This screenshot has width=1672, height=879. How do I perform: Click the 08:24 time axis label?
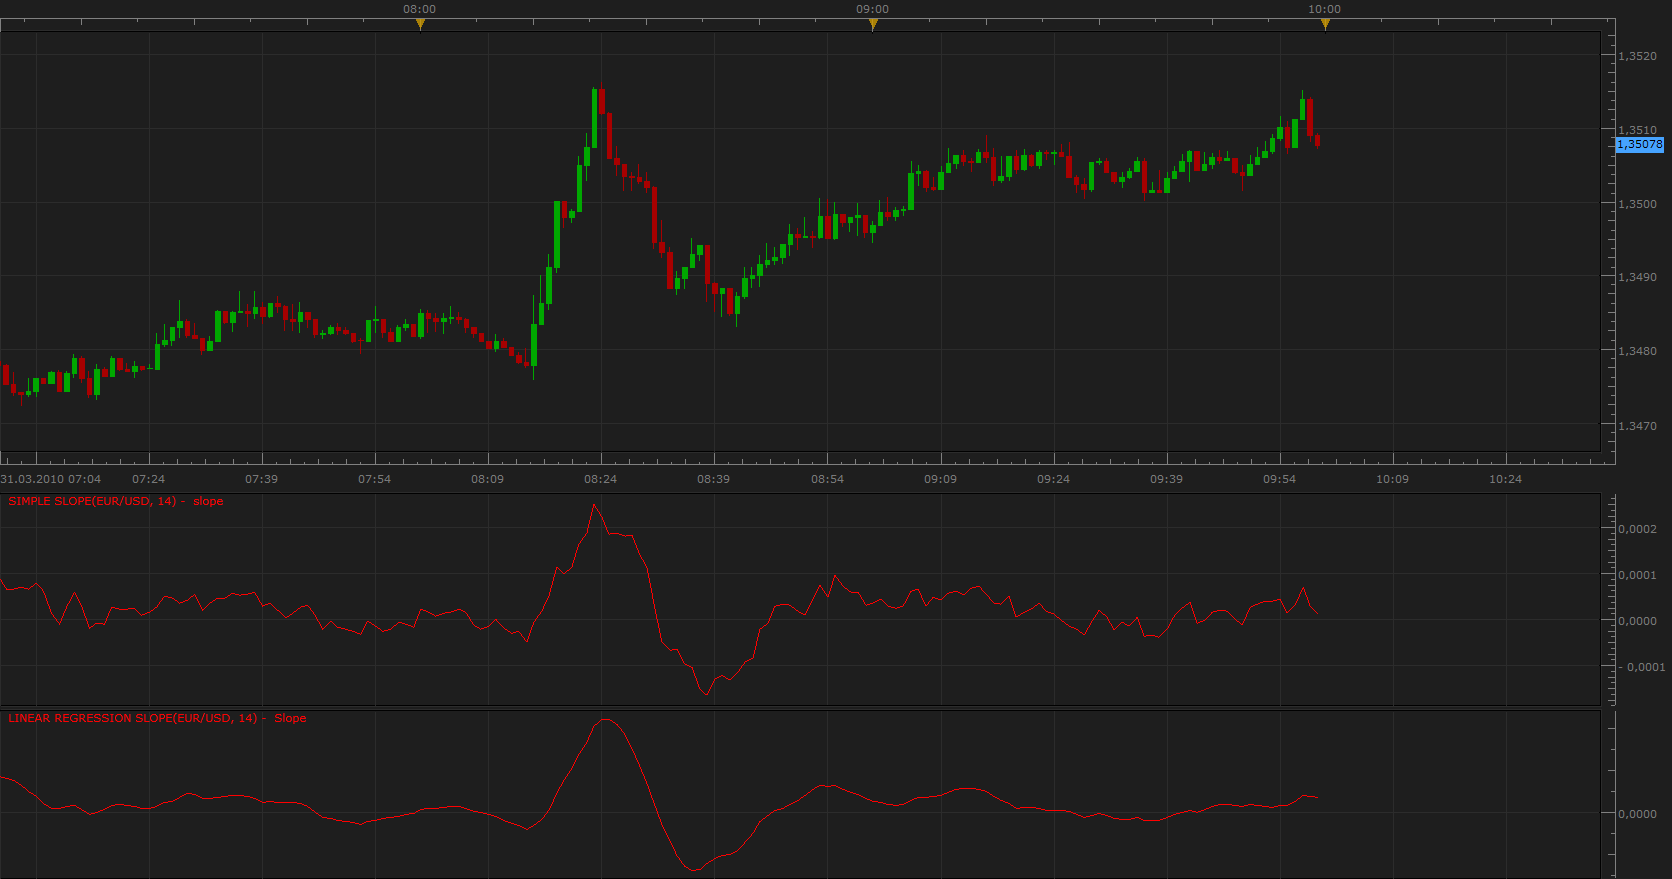pyautogui.click(x=600, y=479)
